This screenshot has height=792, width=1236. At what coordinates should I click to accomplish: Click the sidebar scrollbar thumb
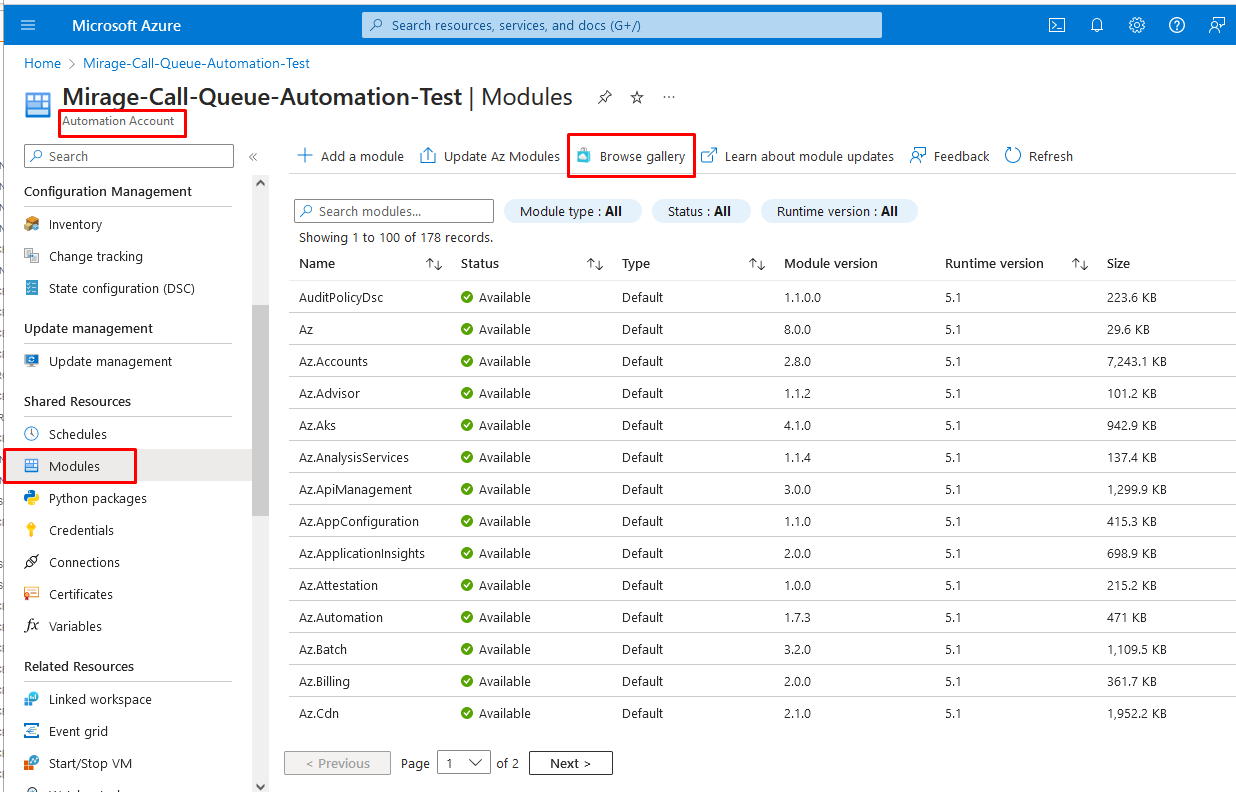pyautogui.click(x=260, y=410)
